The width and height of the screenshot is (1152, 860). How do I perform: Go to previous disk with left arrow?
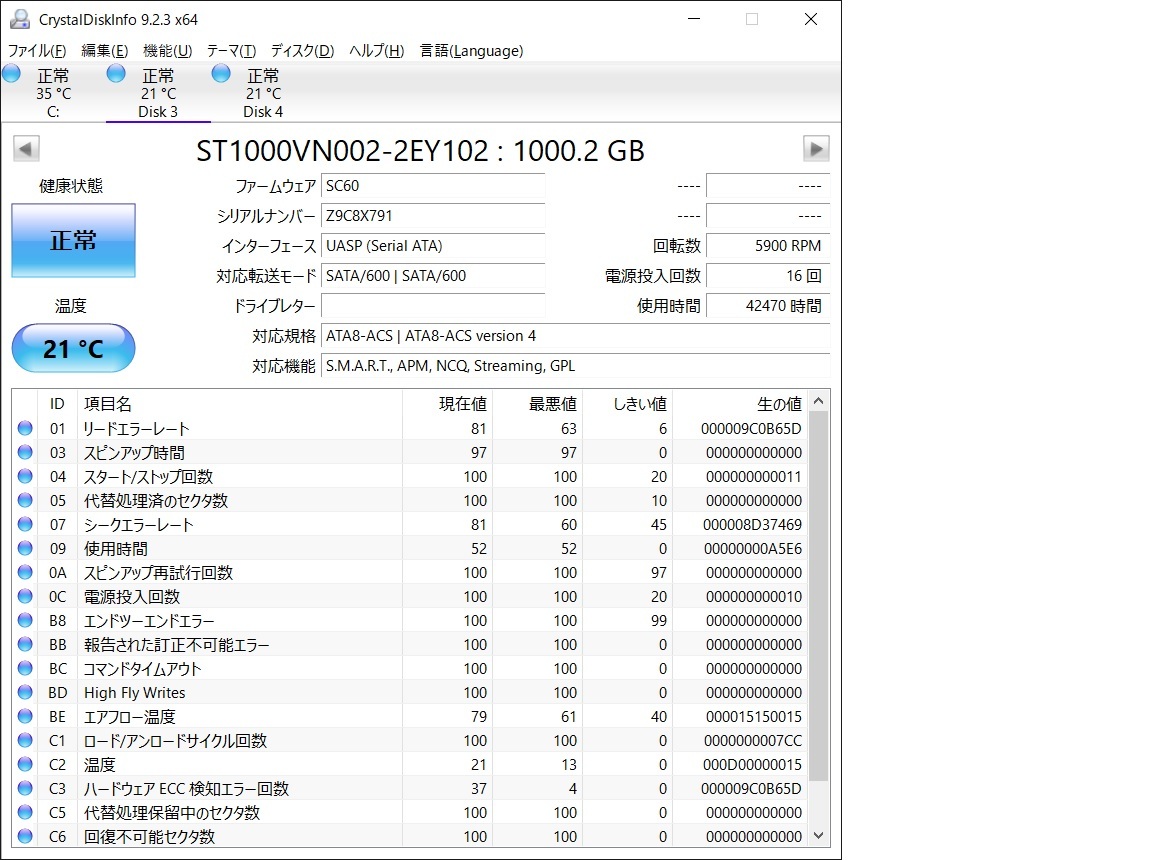(x=26, y=149)
